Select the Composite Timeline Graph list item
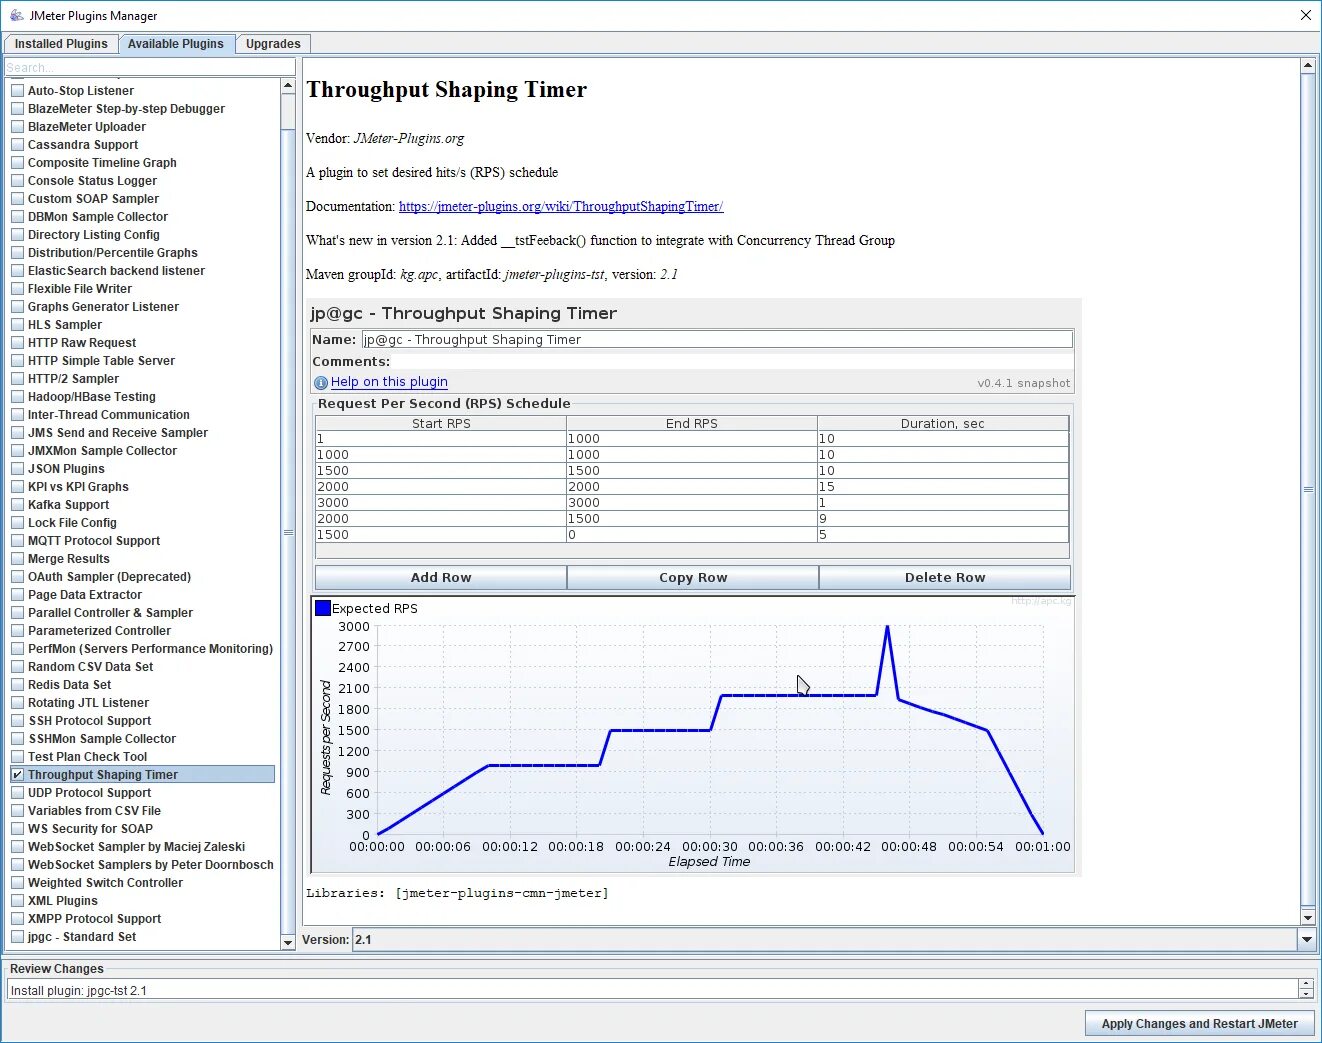This screenshot has width=1322, height=1043. [102, 163]
